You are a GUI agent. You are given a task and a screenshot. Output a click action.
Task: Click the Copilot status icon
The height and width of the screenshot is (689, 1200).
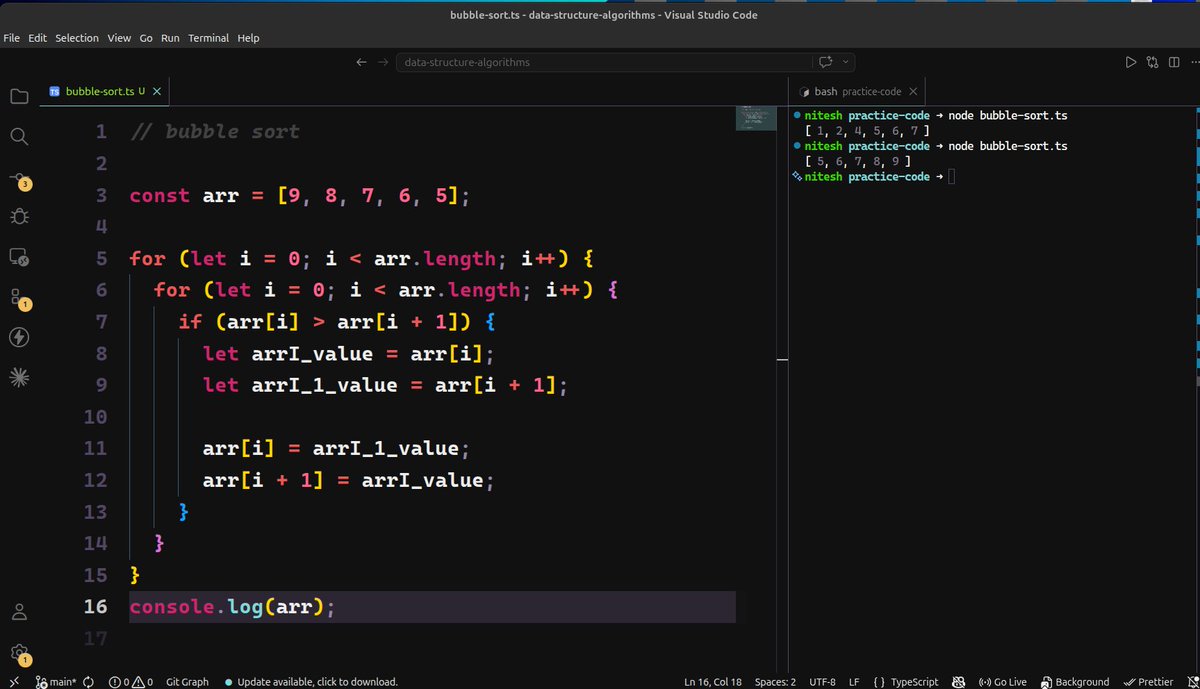point(957,681)
